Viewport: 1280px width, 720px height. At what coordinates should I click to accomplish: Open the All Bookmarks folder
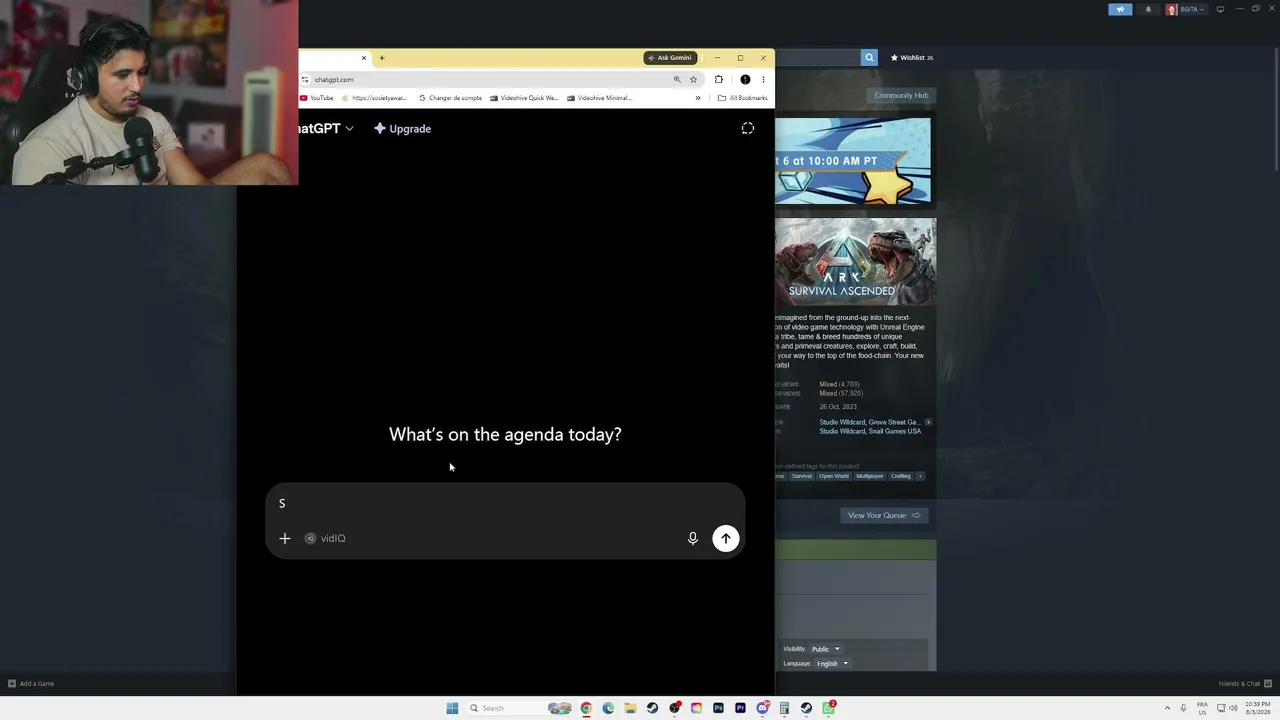pos(743,98)
